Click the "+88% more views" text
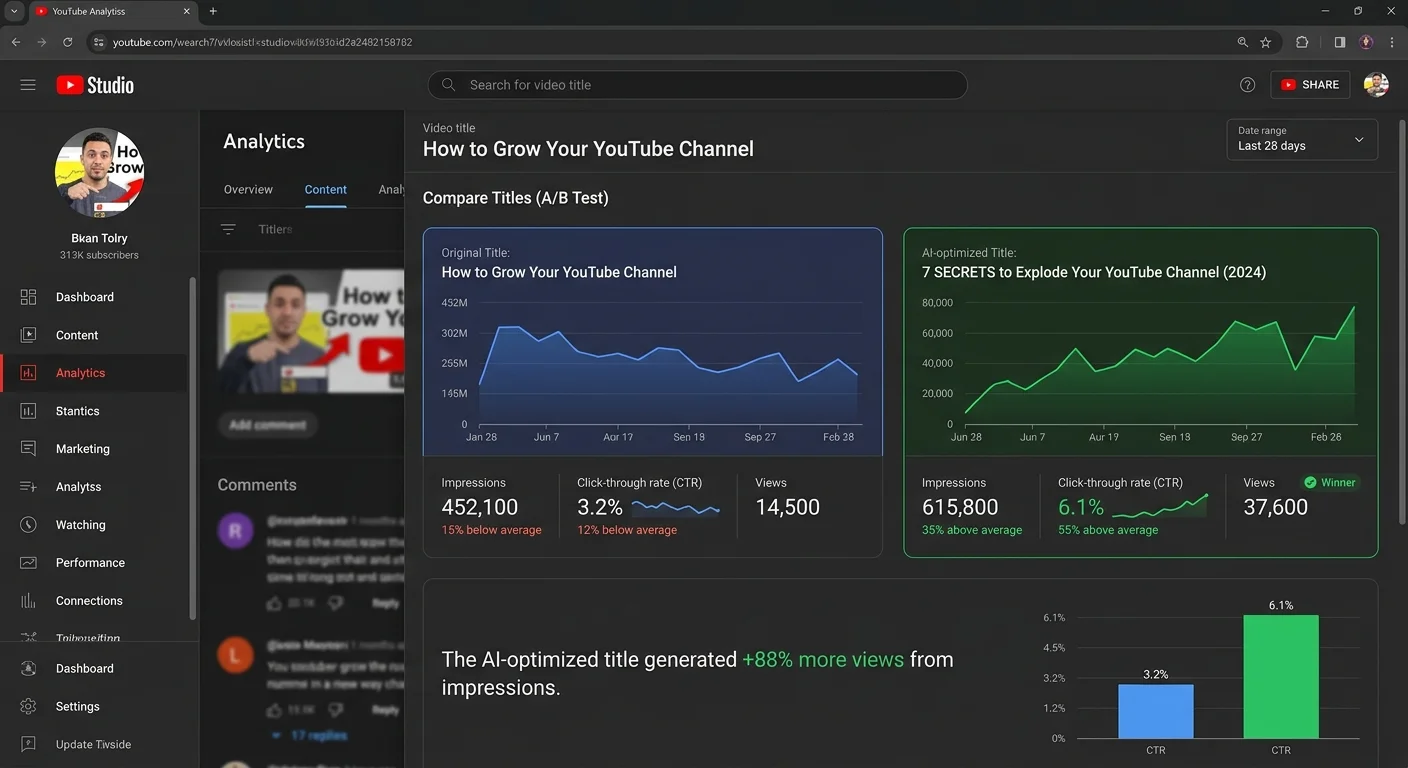 click(x=823, y=660)
